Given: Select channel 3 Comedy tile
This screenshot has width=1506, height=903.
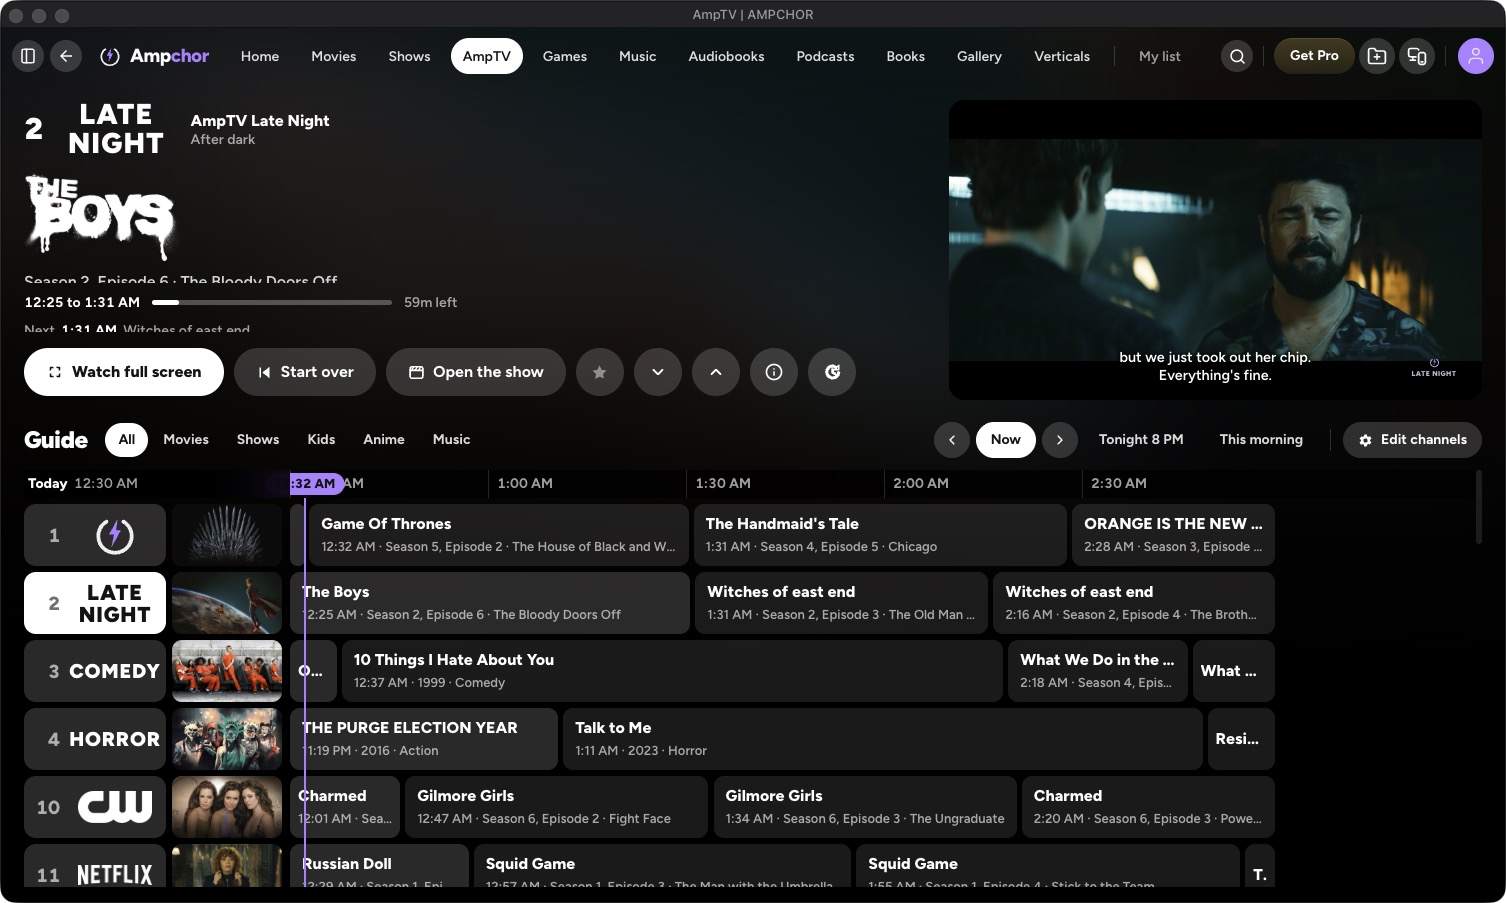Looking at the screenshot, I should pyautogui.click(x=95, y=671).
